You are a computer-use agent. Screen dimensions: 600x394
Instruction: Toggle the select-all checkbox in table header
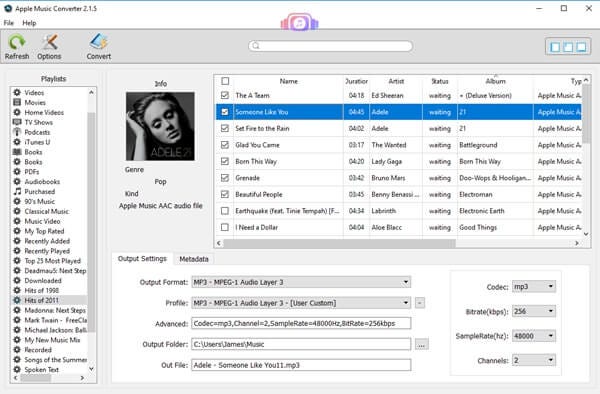tap(225, 81)
